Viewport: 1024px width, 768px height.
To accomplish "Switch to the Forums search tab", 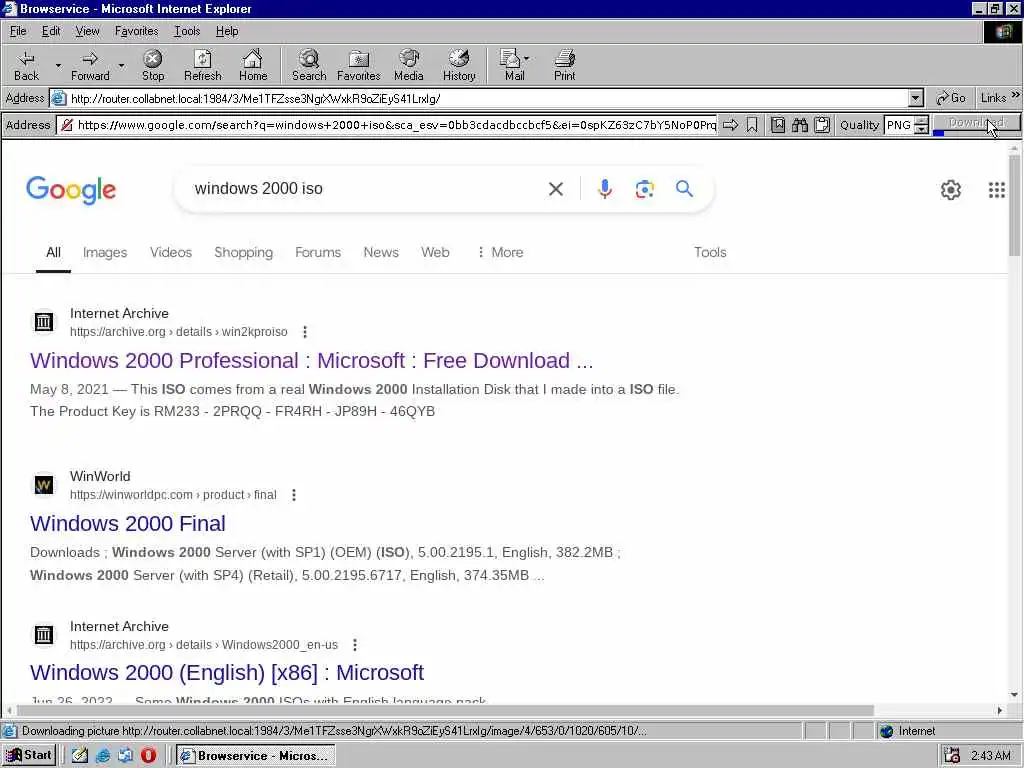I will pos(317,252).
